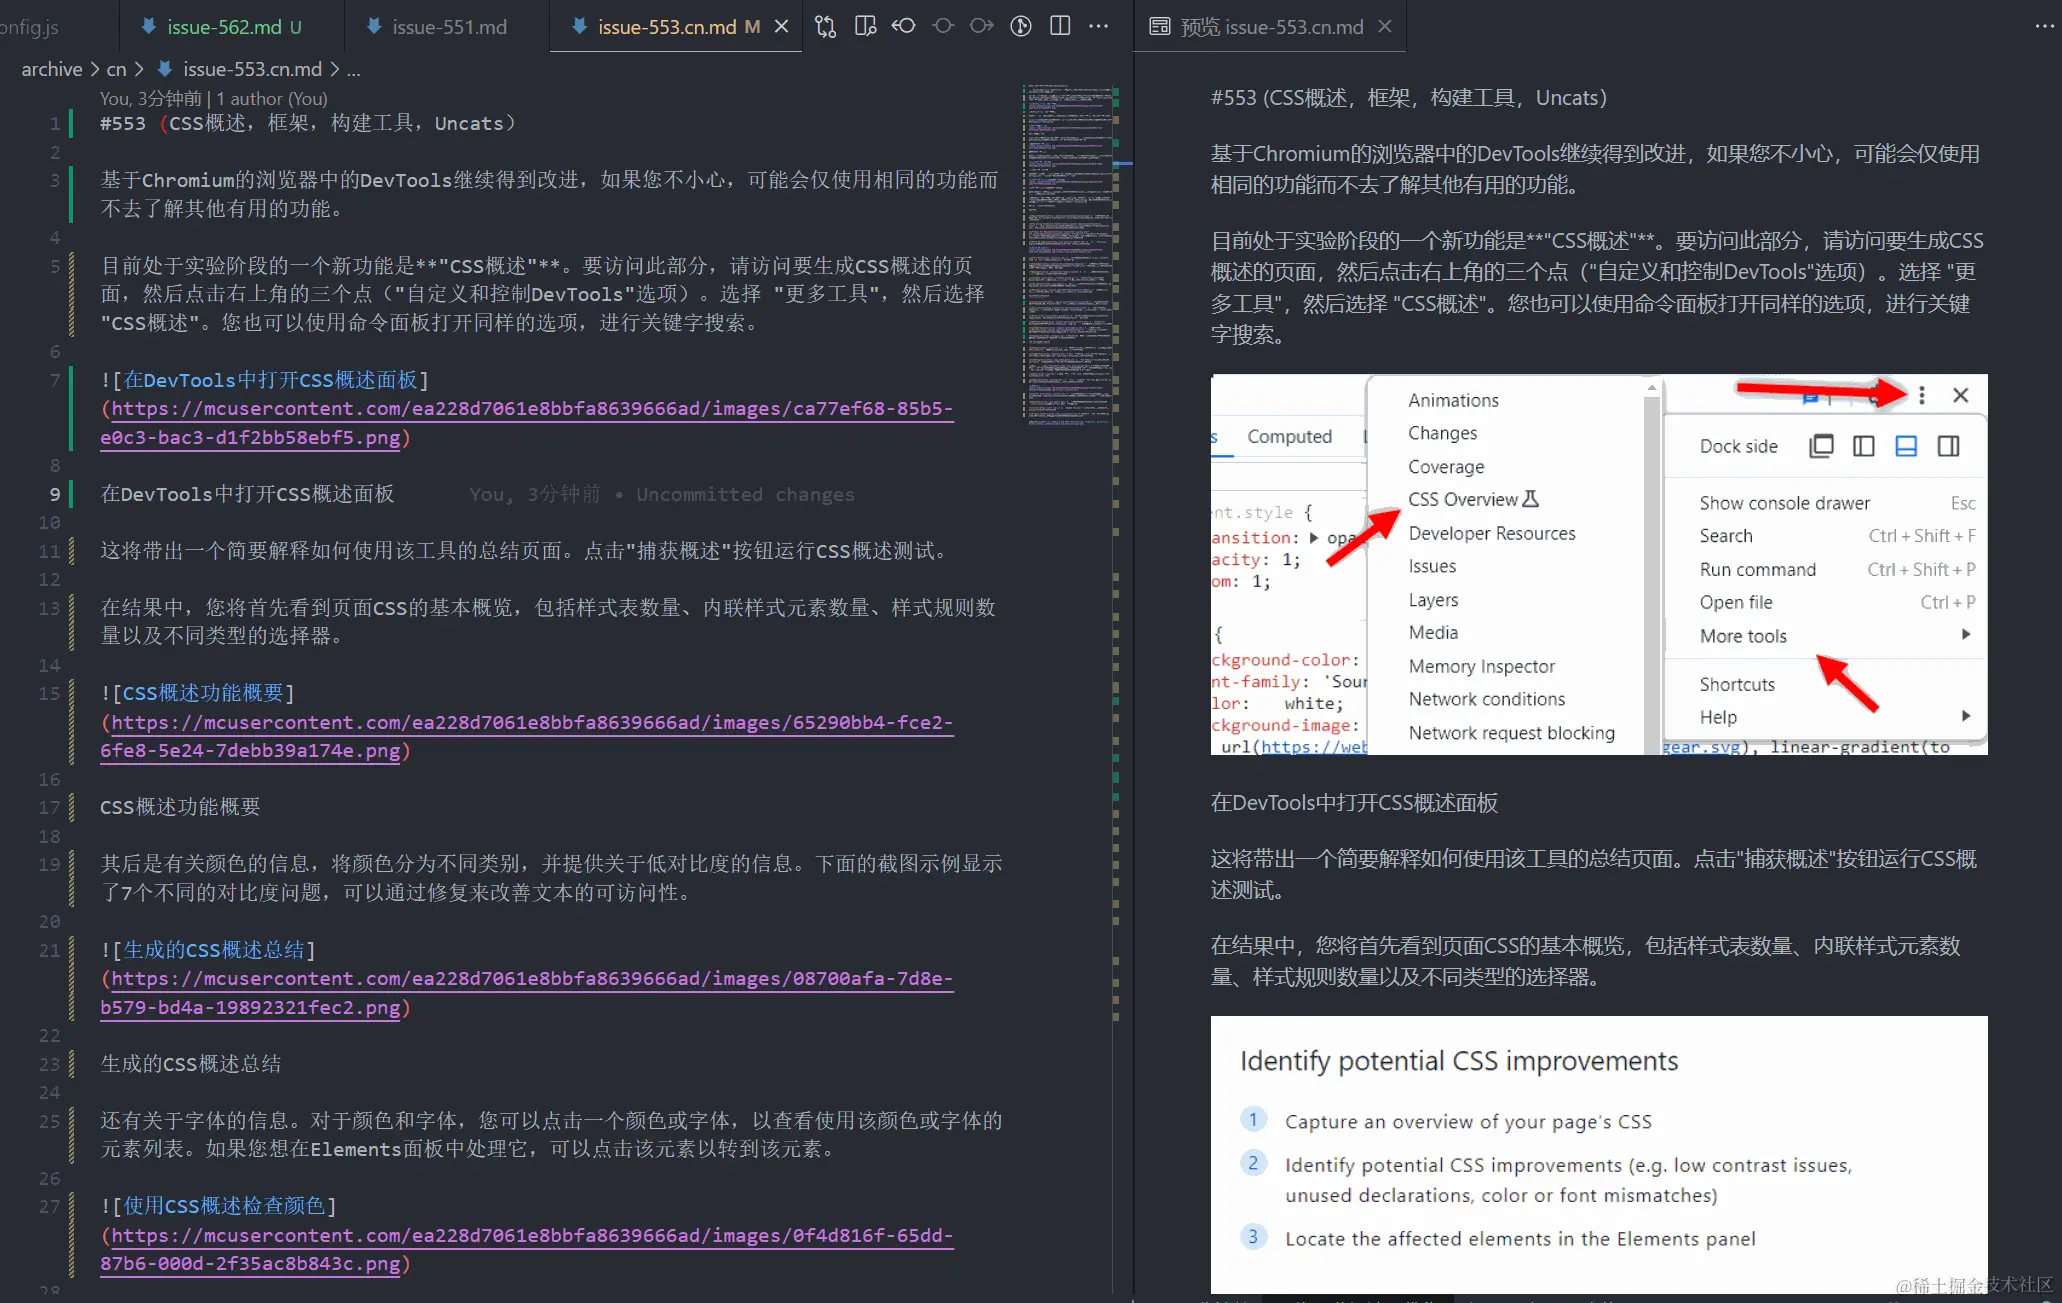The height and width of the screenshot is (1303, 2062).
Task: Click the ca77ef68 image URL link on line 7
Action: [530, 409]
